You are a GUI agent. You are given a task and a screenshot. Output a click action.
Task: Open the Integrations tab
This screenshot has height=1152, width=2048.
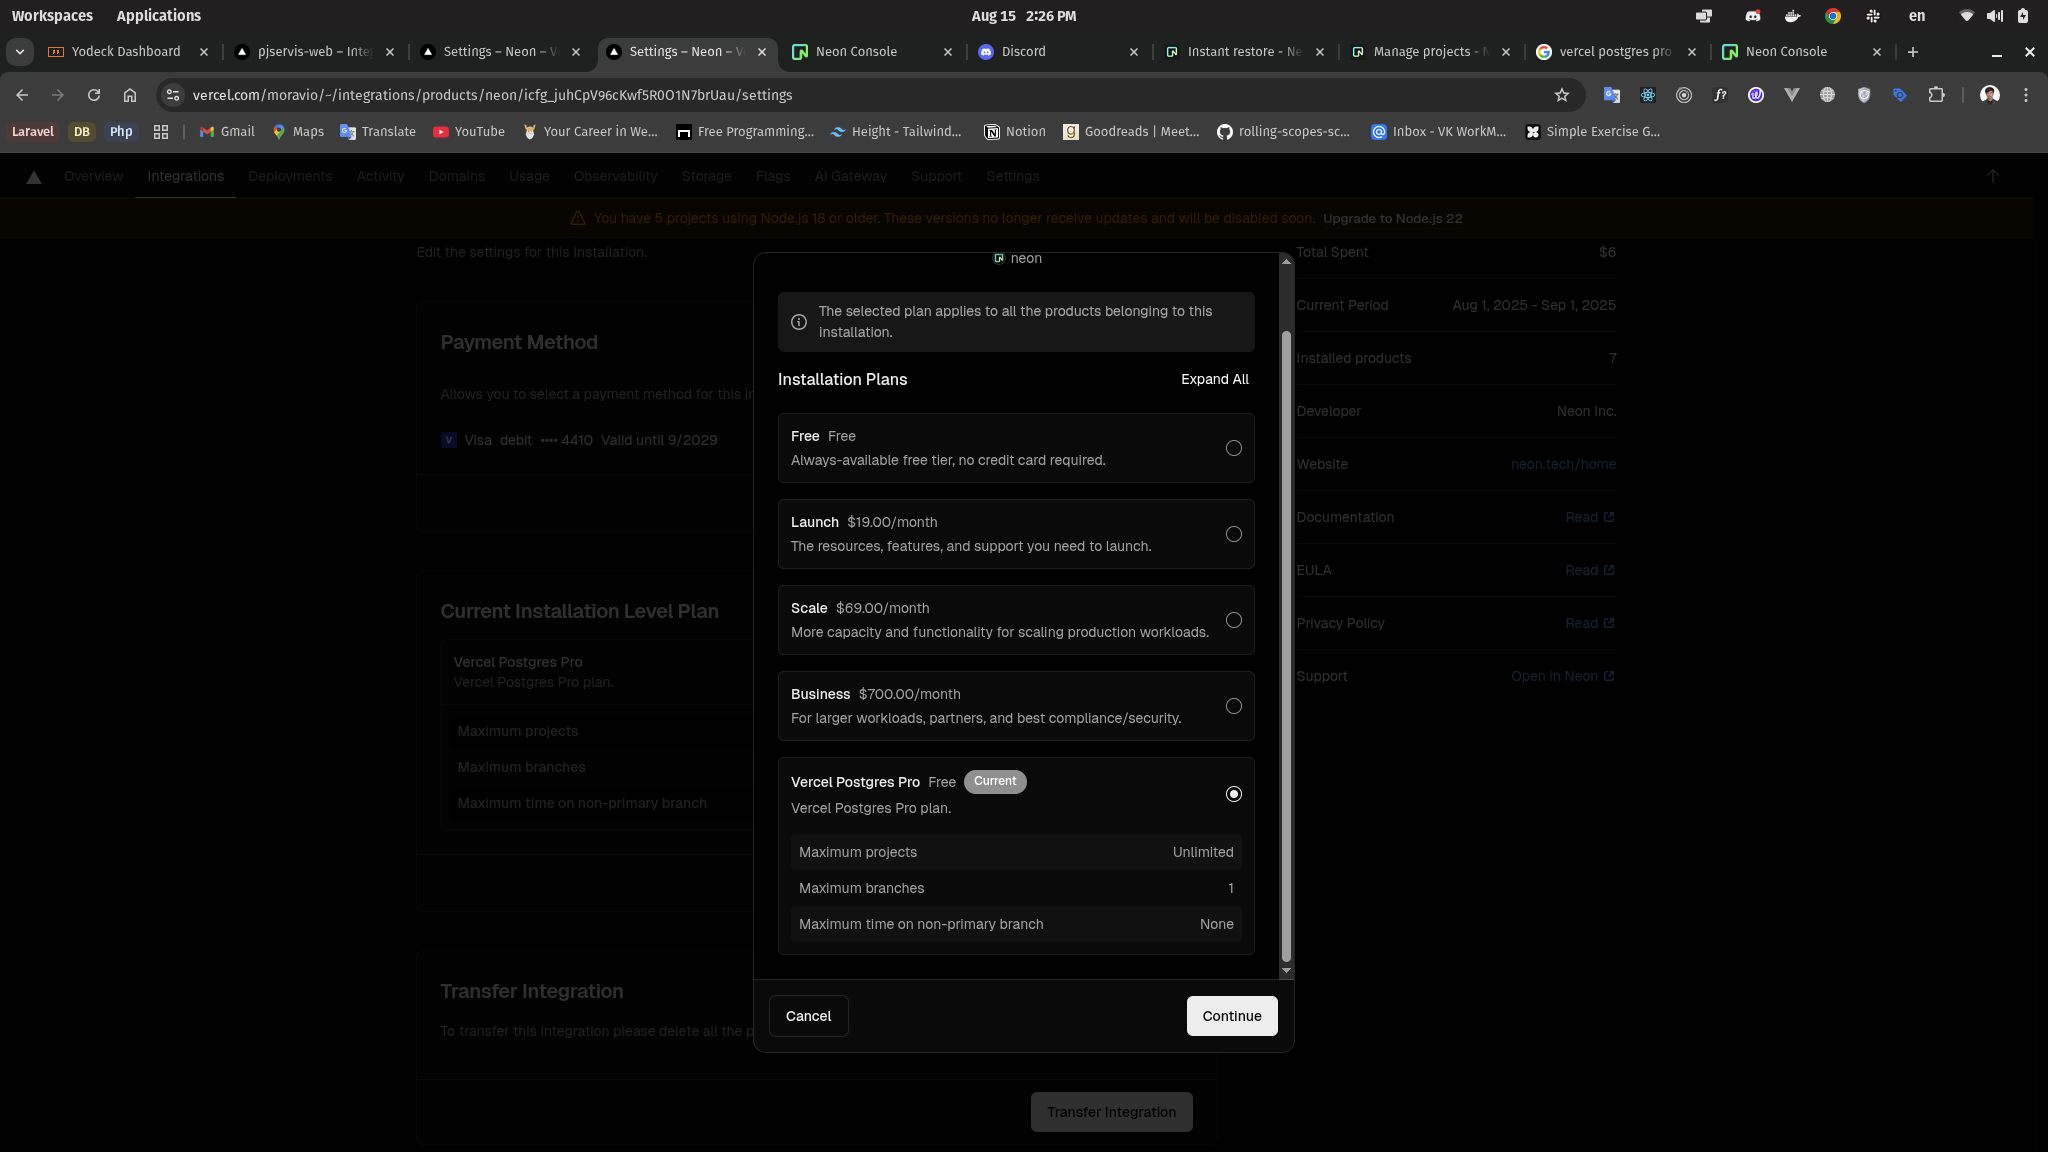tap(185, 176)
